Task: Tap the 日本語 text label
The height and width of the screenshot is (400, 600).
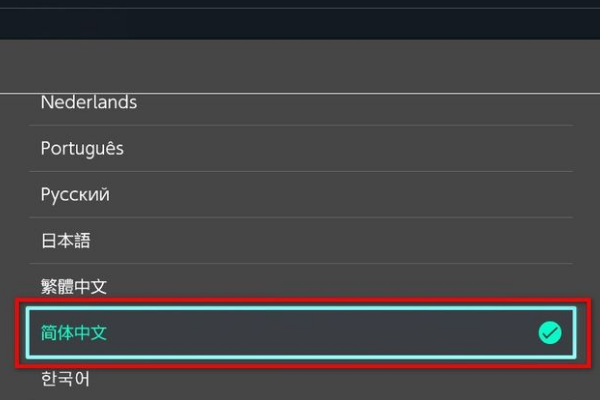Action: tap(65, 241)
